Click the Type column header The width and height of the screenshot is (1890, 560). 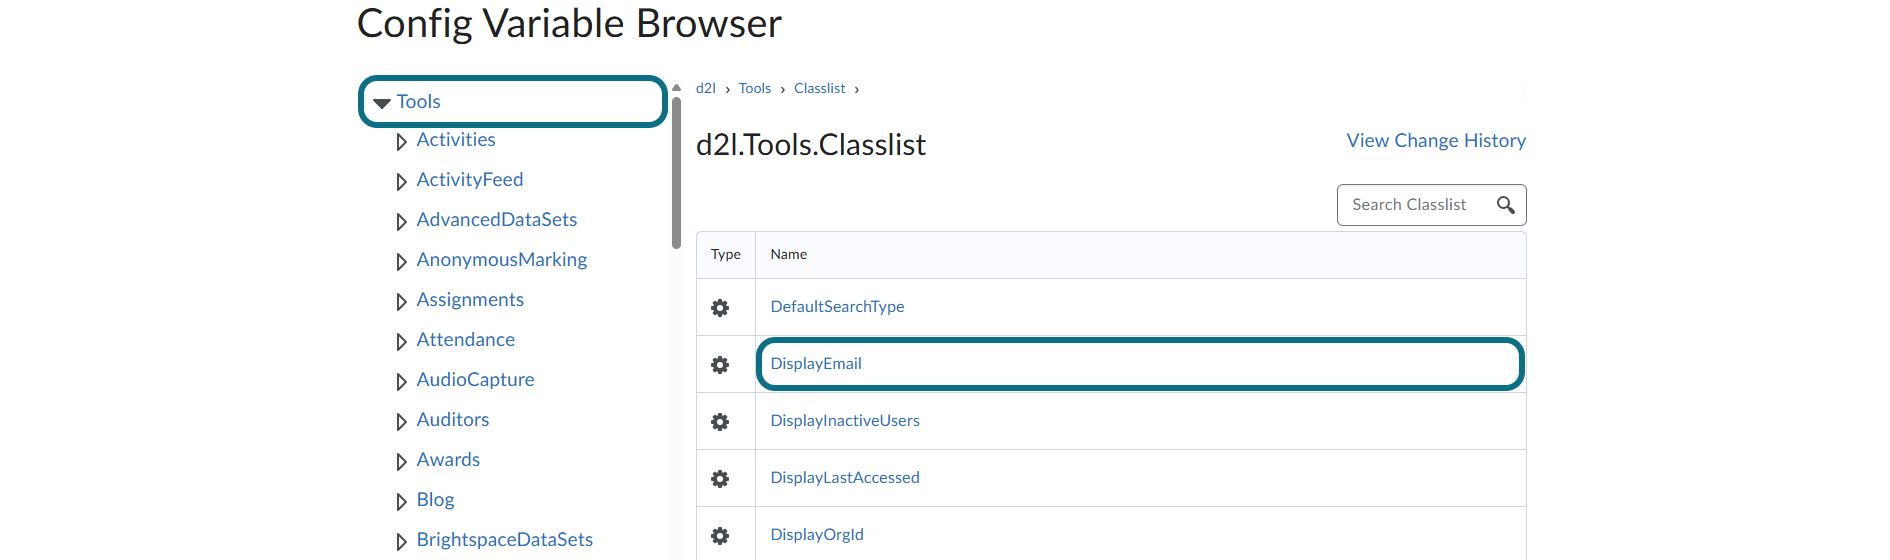coord(726,255)
